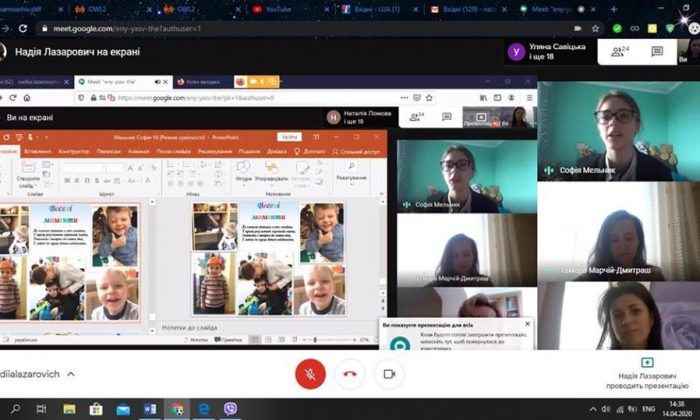
Task: Bookmark this page with star icon
Action: click(595, 28)
